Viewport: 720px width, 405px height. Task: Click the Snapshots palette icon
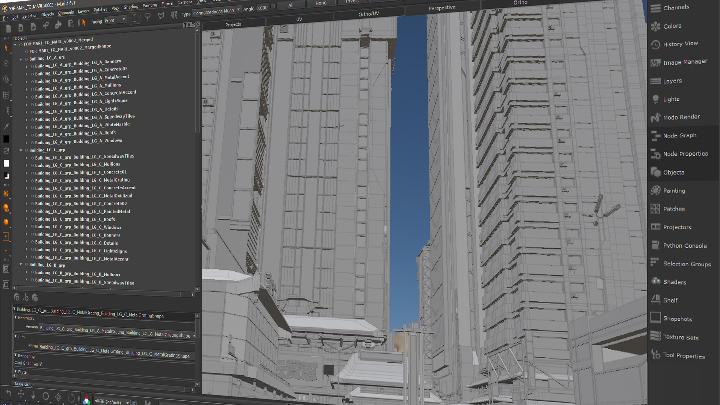(x=653, y=318)
